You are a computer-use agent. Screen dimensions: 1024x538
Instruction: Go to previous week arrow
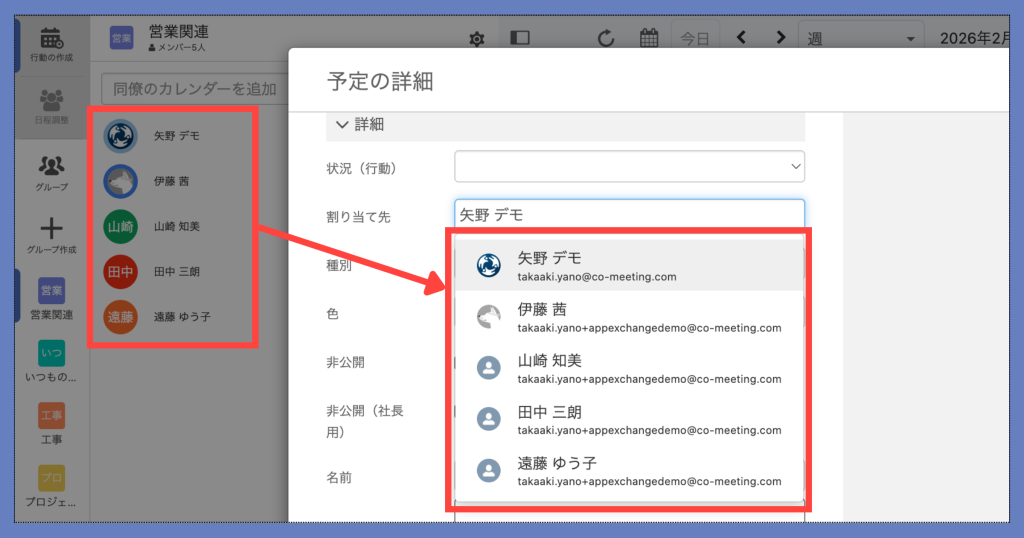(741, 39)
